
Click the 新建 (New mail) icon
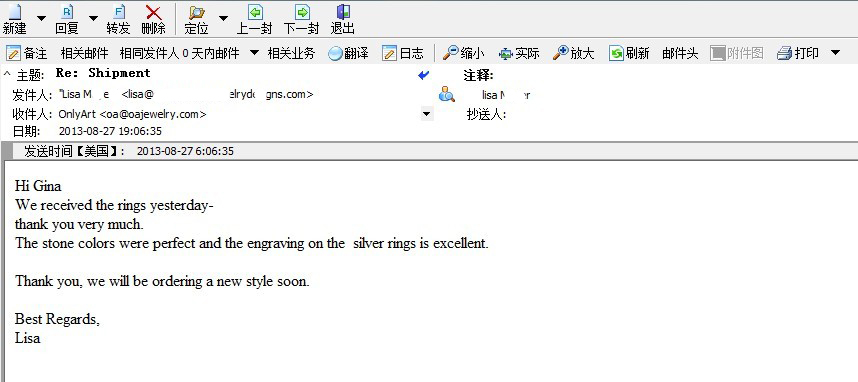14,12
